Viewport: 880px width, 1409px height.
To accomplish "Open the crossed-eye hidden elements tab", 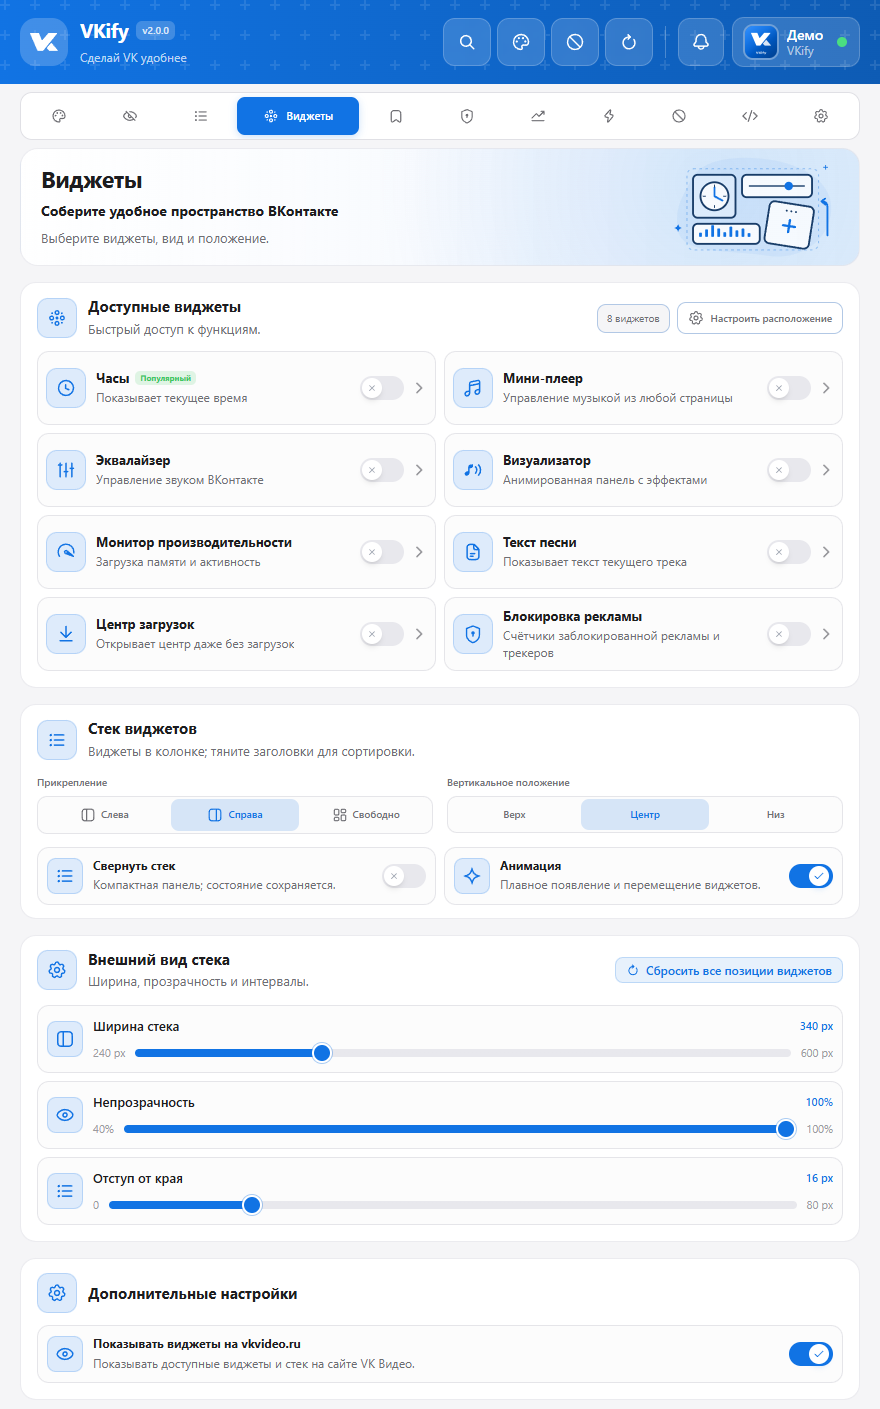I will pos(130,116).
